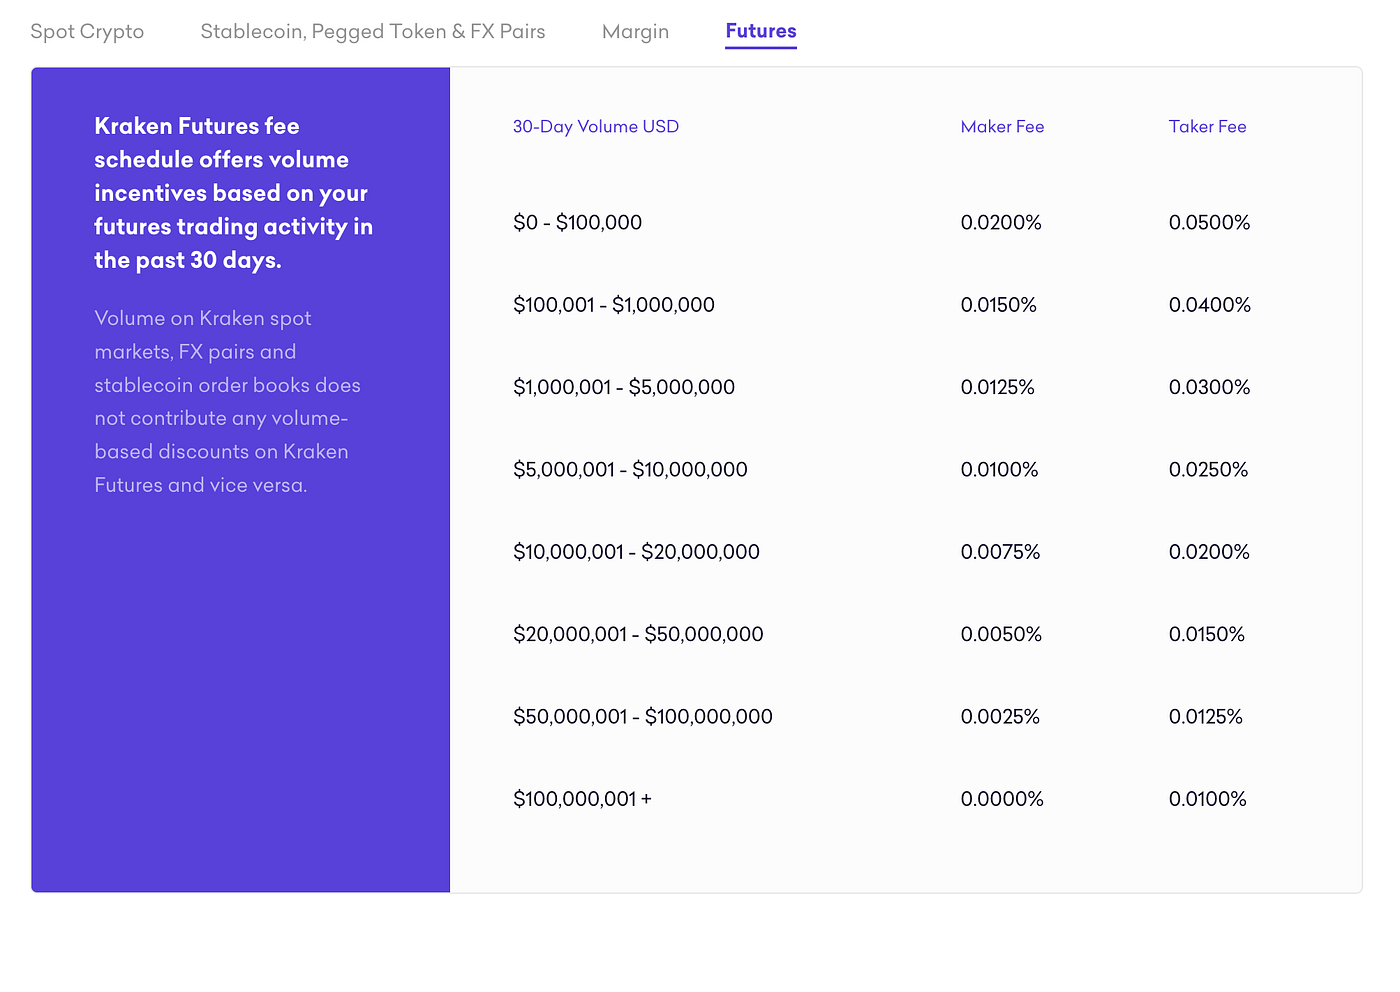Click maker fee 0.0100% in $5,000,001 row
1400x992 pixels.
click(x=999, y=469)
